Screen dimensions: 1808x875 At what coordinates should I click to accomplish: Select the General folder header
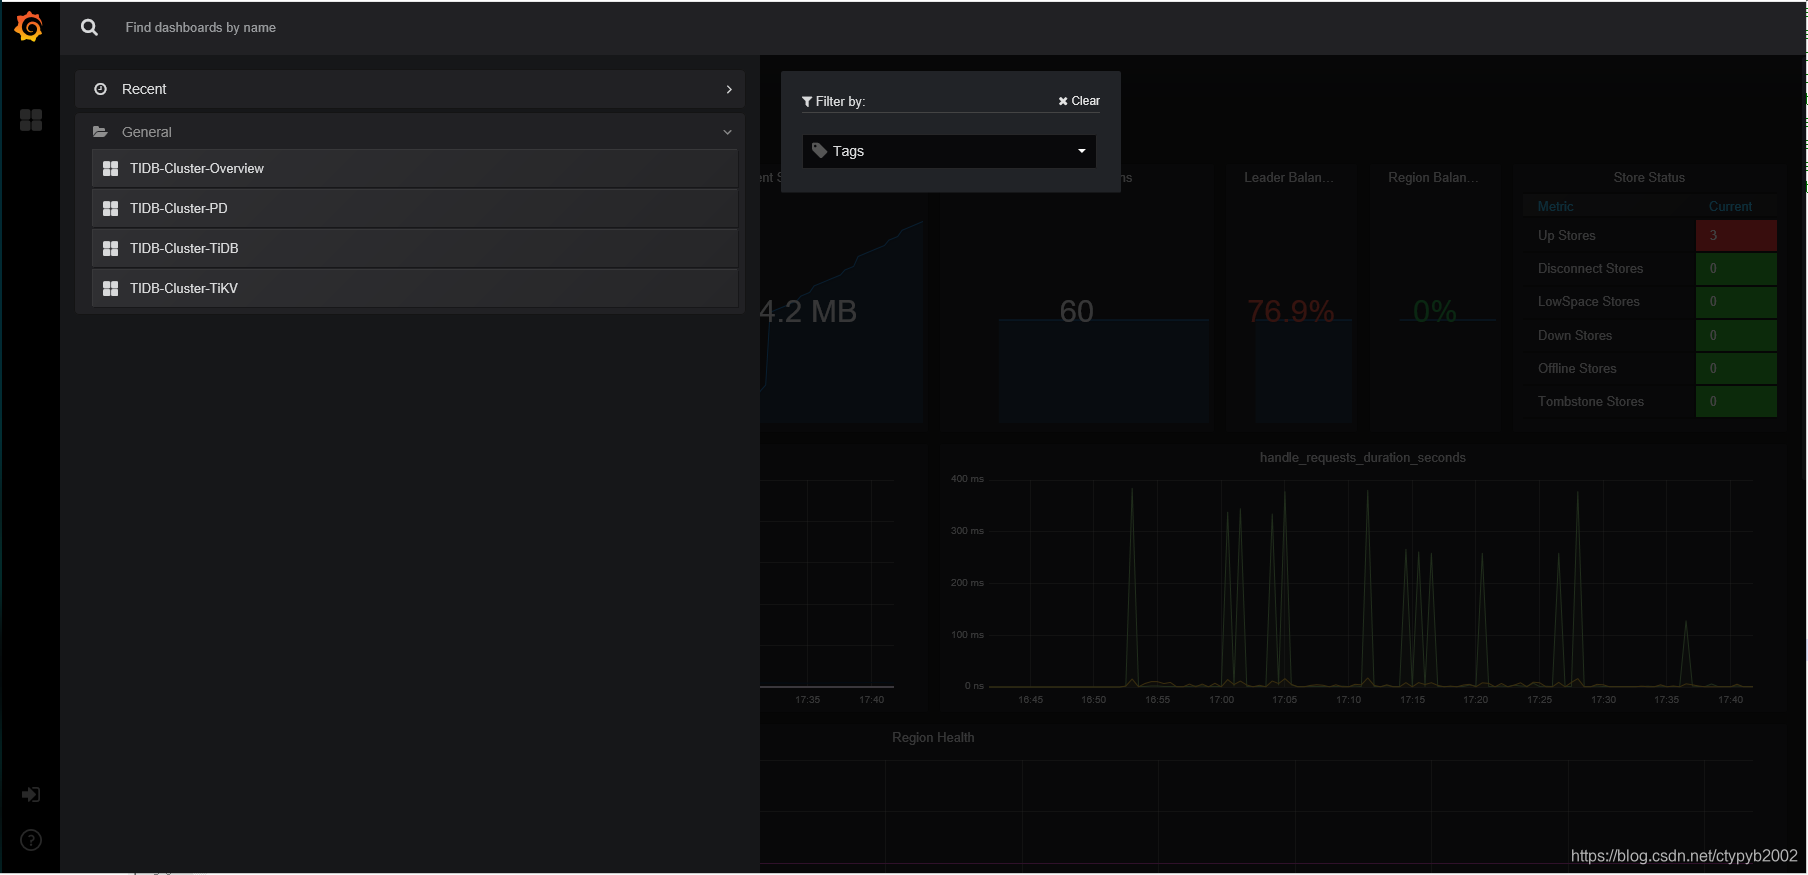(410, 132)
